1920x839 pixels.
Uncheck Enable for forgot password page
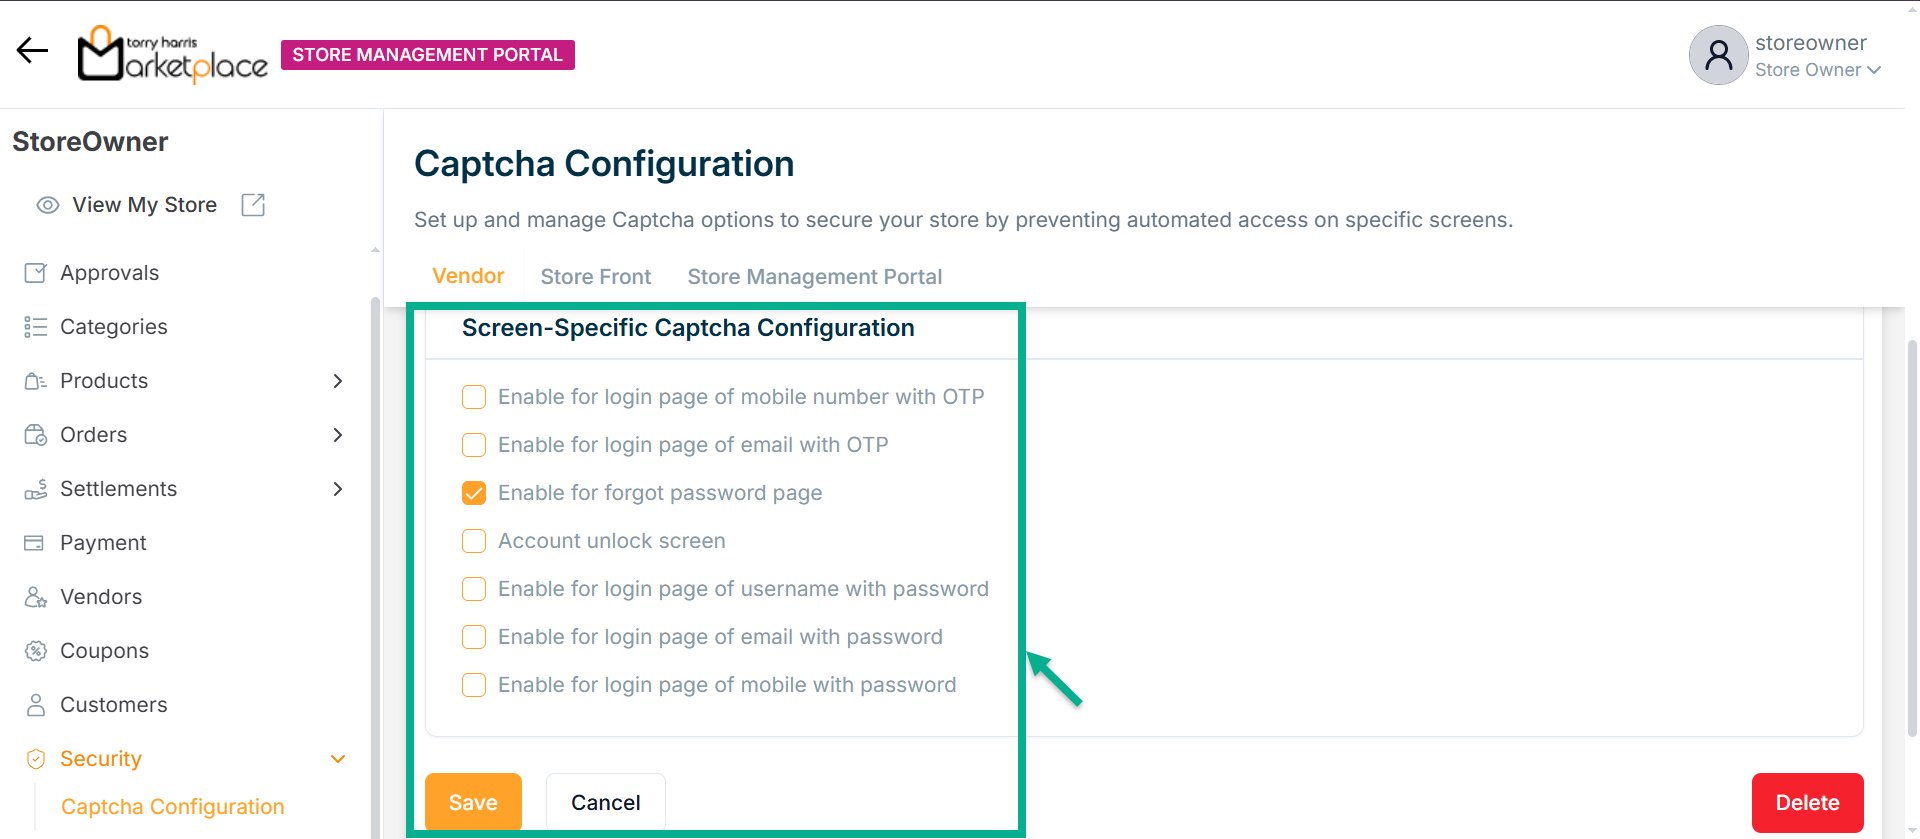pyautogui.click(x=474, y=493)
